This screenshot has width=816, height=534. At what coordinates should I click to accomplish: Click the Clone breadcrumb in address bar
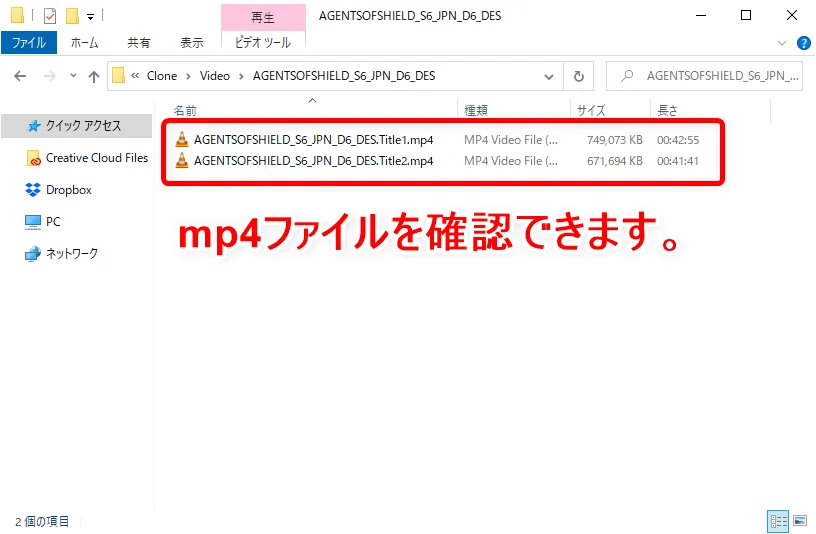(162, 76)
